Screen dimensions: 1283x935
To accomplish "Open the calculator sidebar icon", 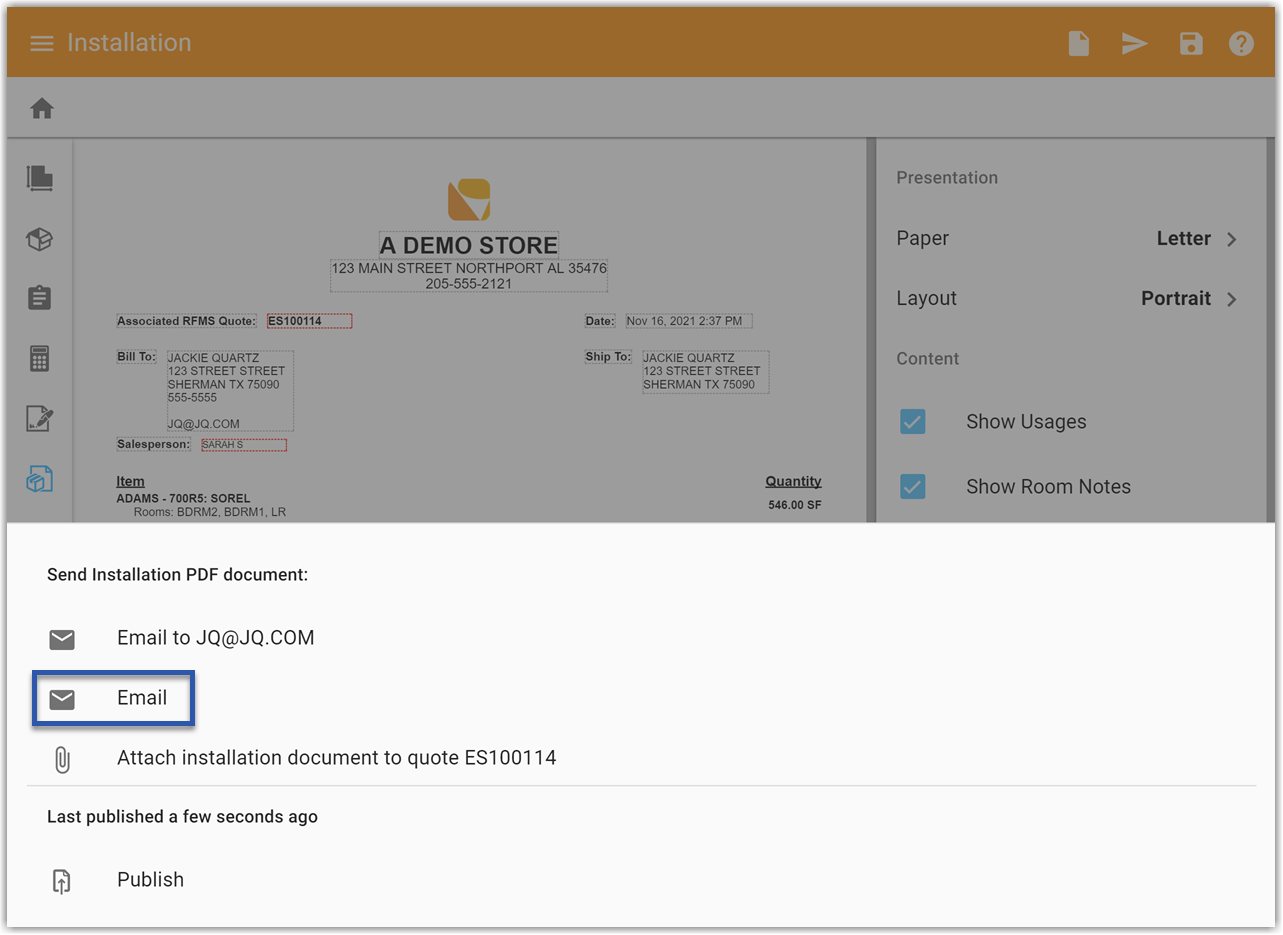I will pos(40,358).
